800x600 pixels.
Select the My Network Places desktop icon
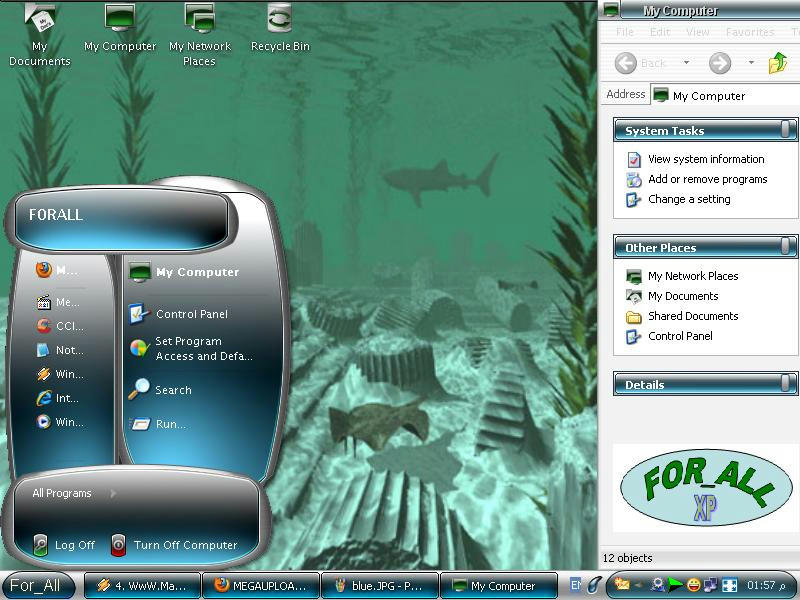(199, 35)
